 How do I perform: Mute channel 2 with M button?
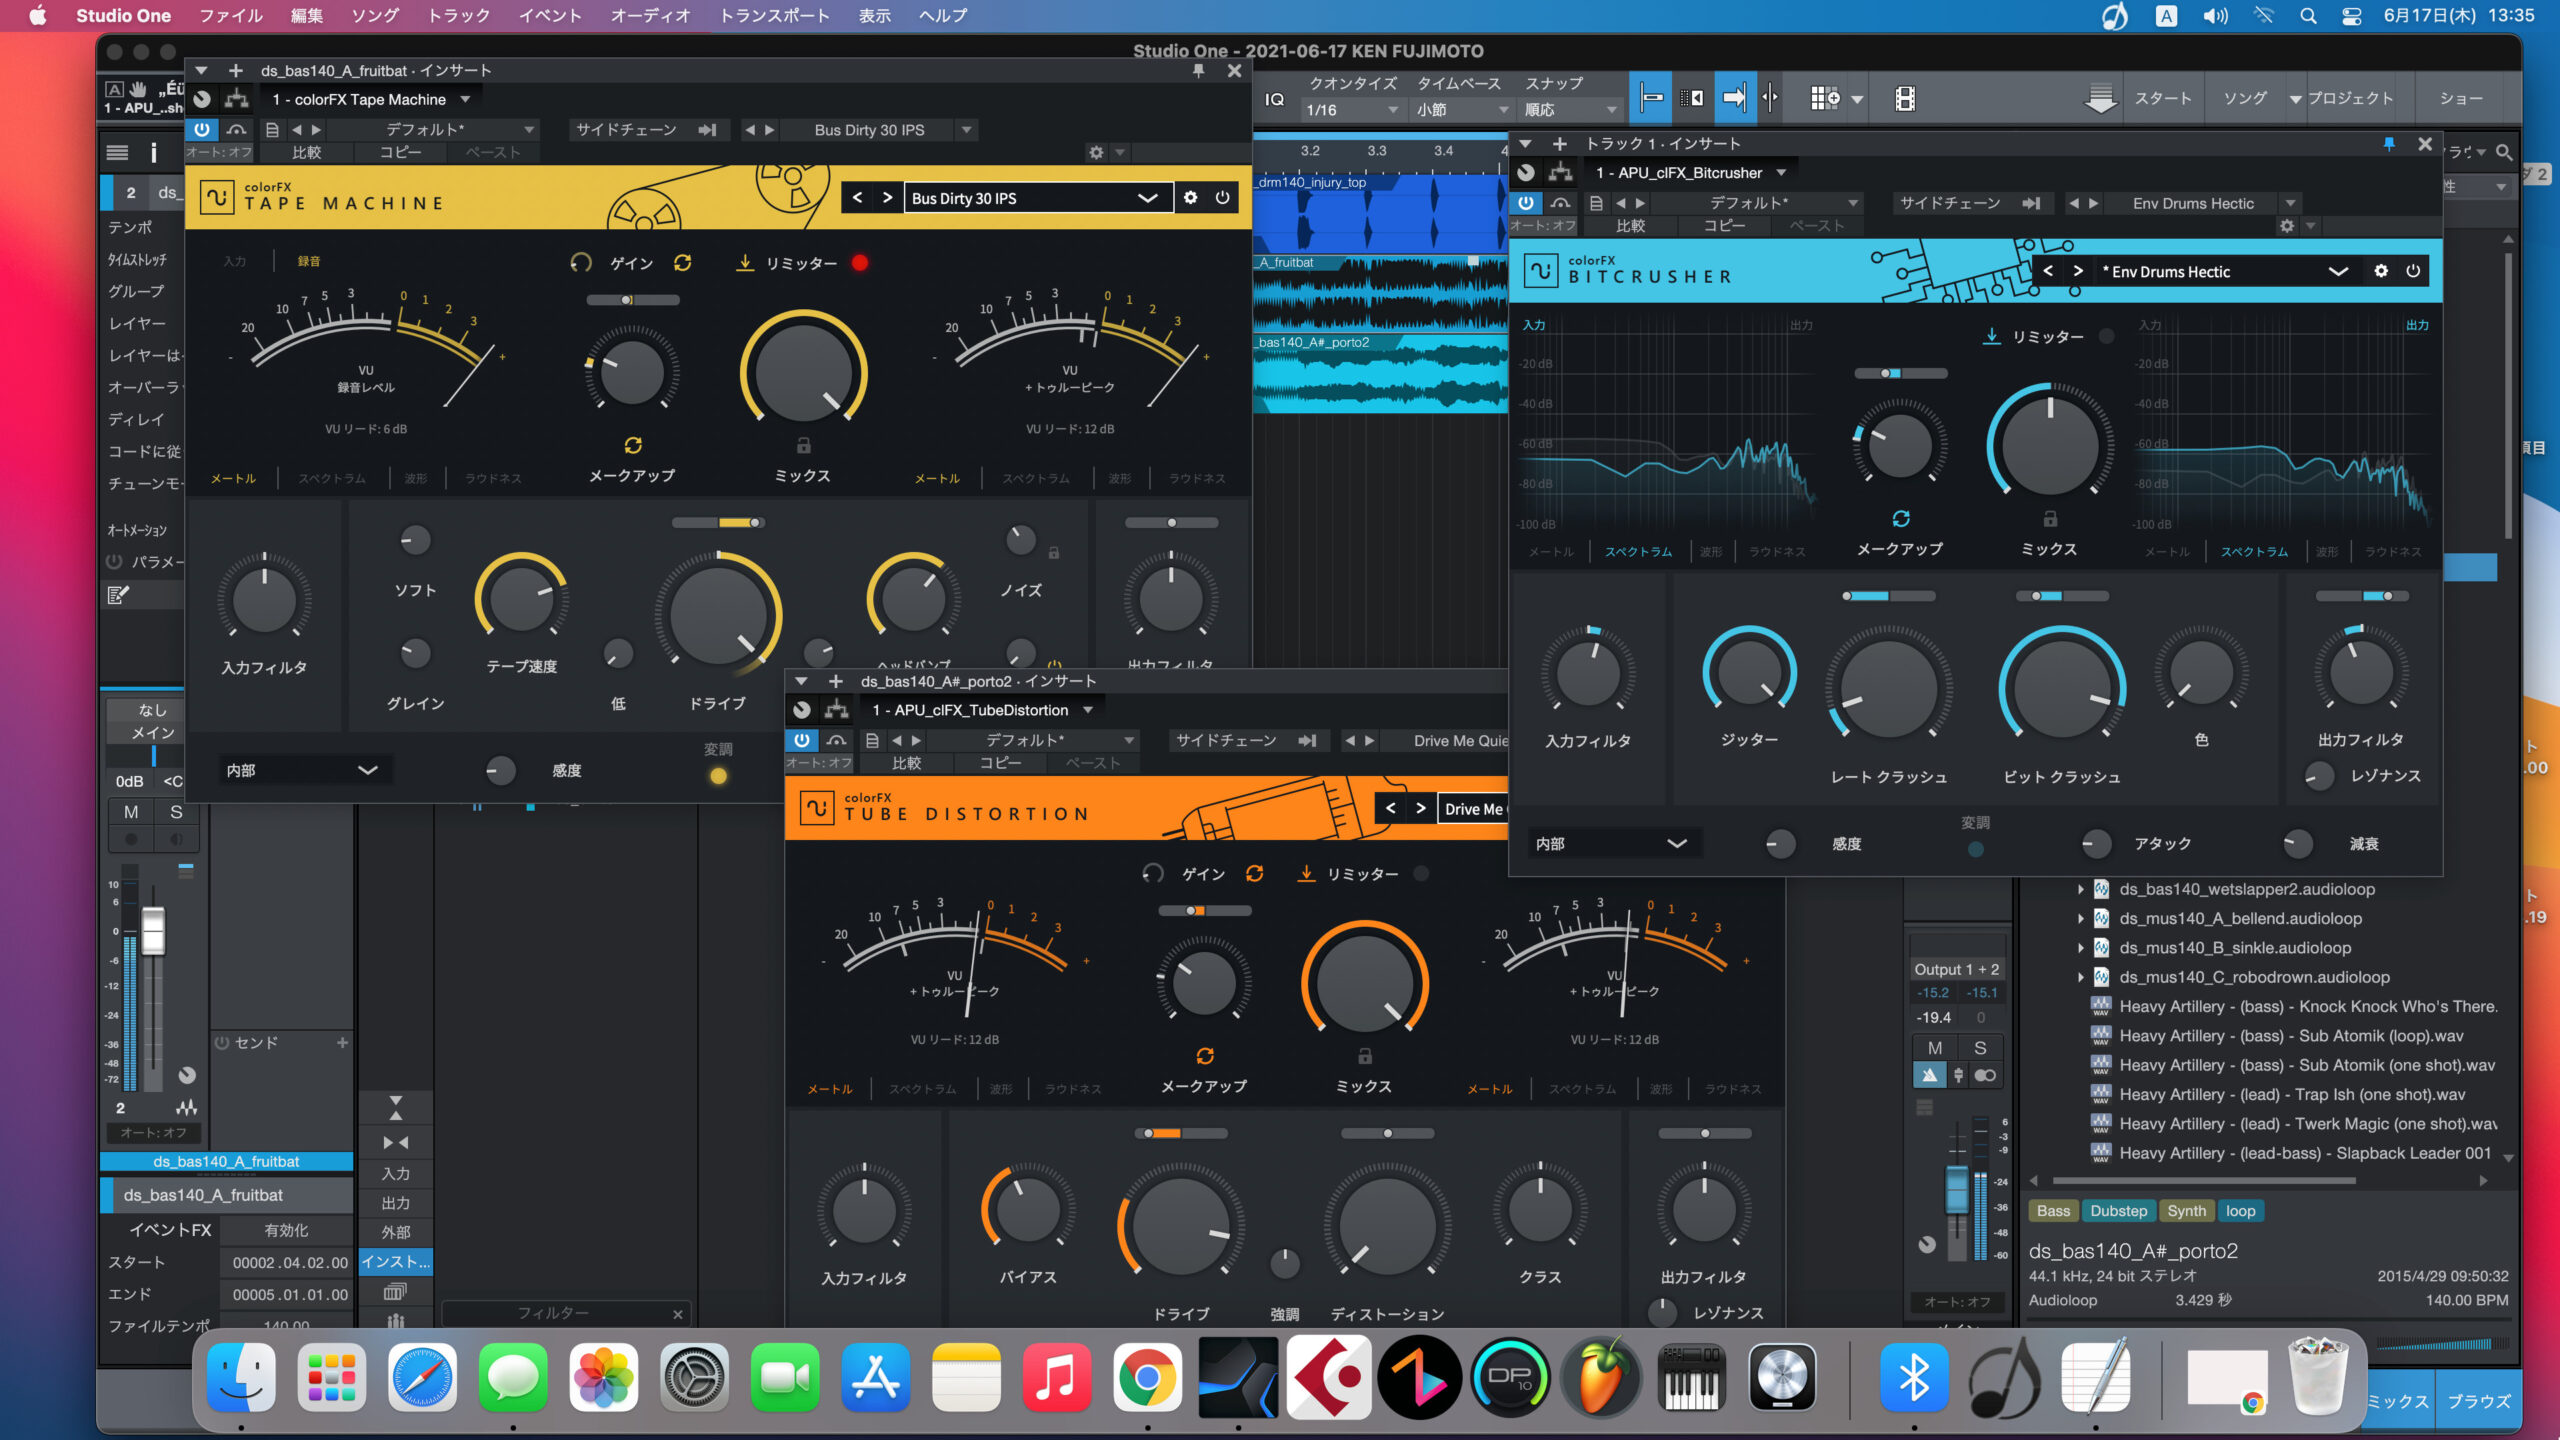(x=131, y=812)
